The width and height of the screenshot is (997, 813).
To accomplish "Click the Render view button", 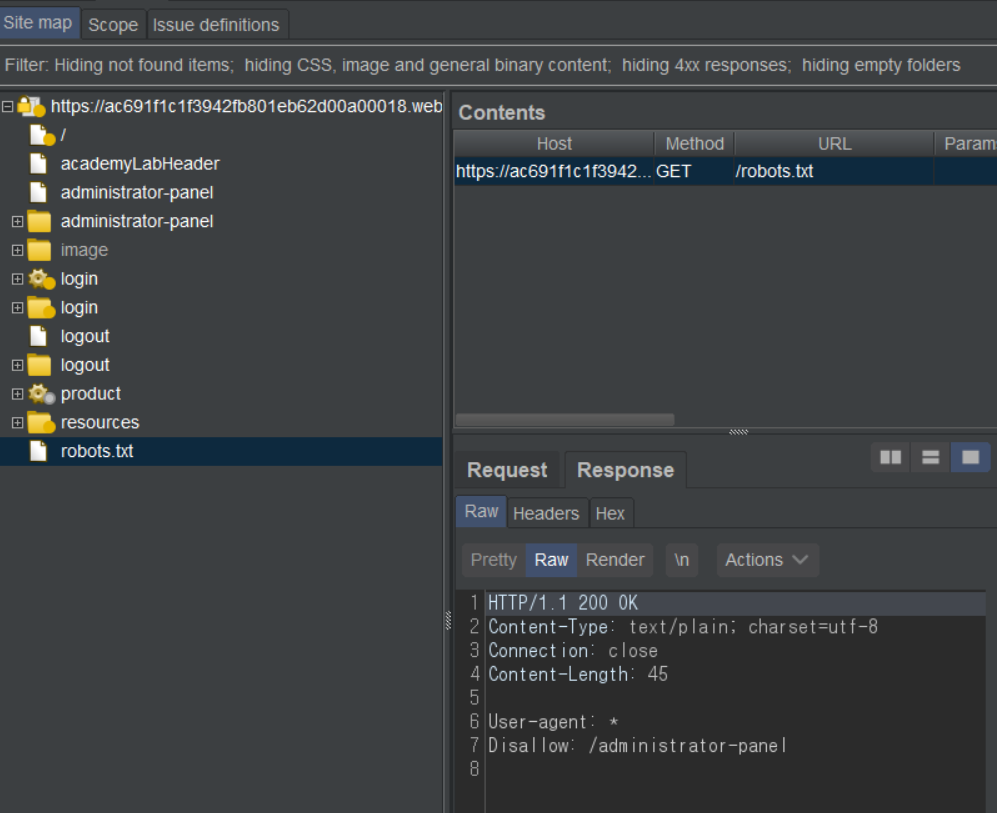I will pyautogui.click(x=615, y=560).
